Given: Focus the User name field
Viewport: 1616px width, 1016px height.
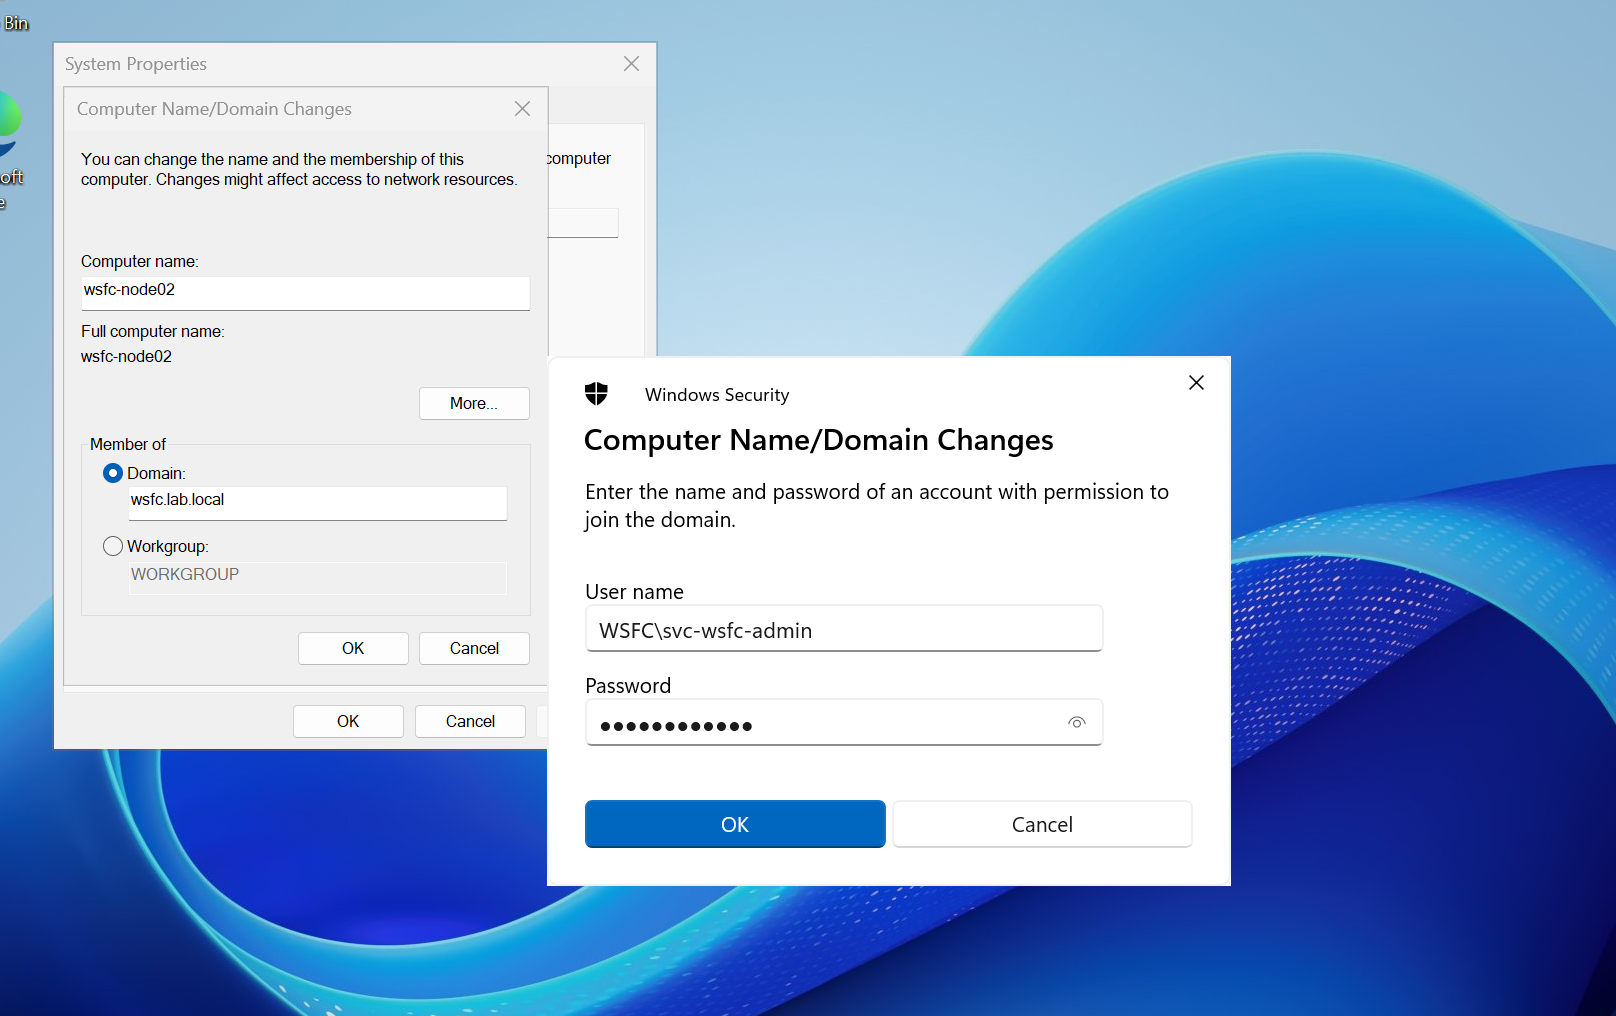Looking at the screenshot, I should (x=844, y=629).
